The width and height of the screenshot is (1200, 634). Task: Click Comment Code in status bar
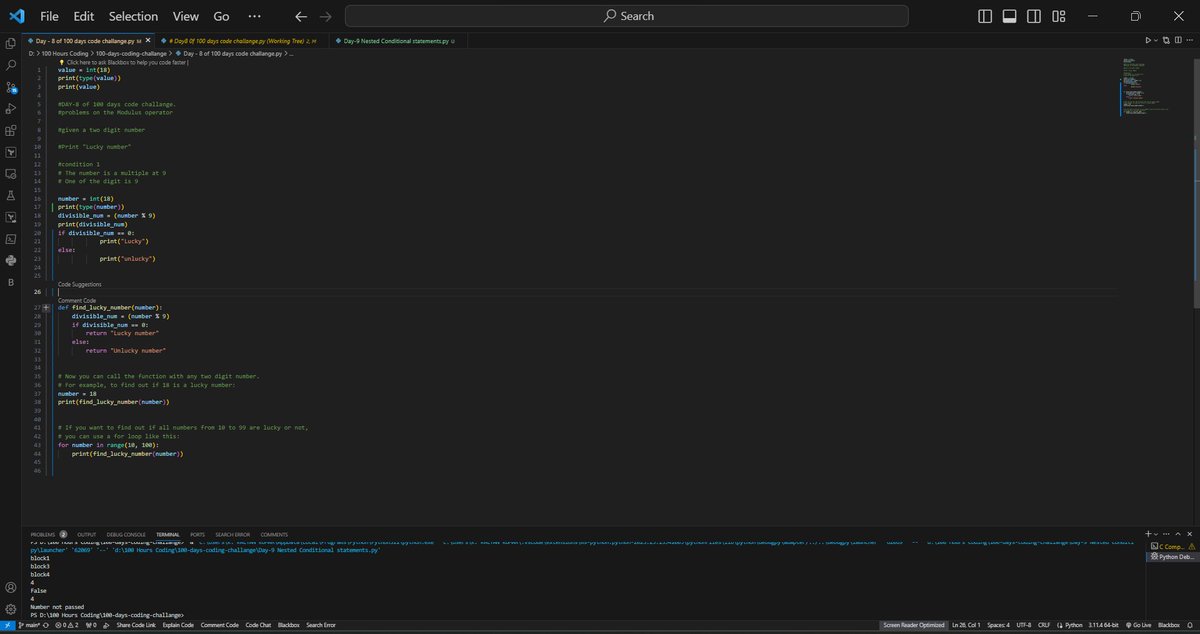pos(219,625)
